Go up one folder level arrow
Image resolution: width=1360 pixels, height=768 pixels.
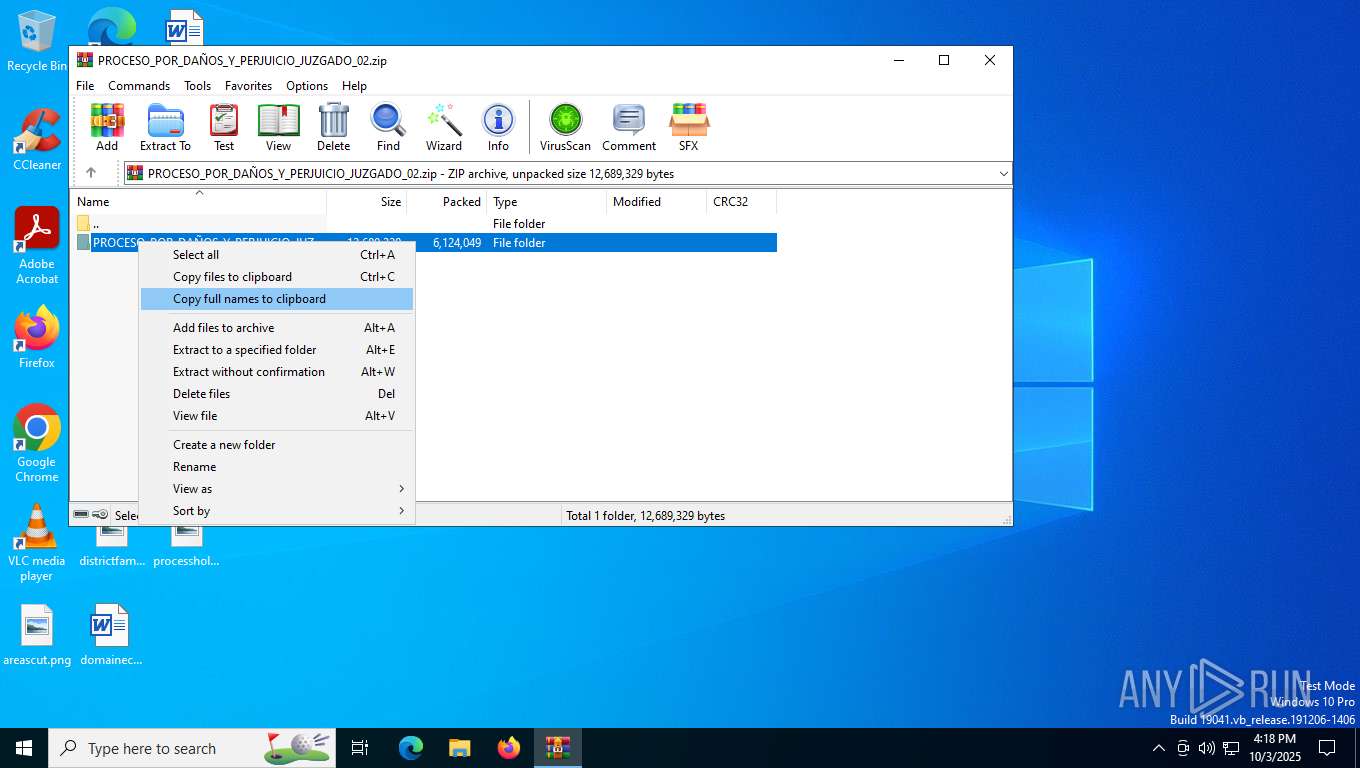click(x=90, y=173)
